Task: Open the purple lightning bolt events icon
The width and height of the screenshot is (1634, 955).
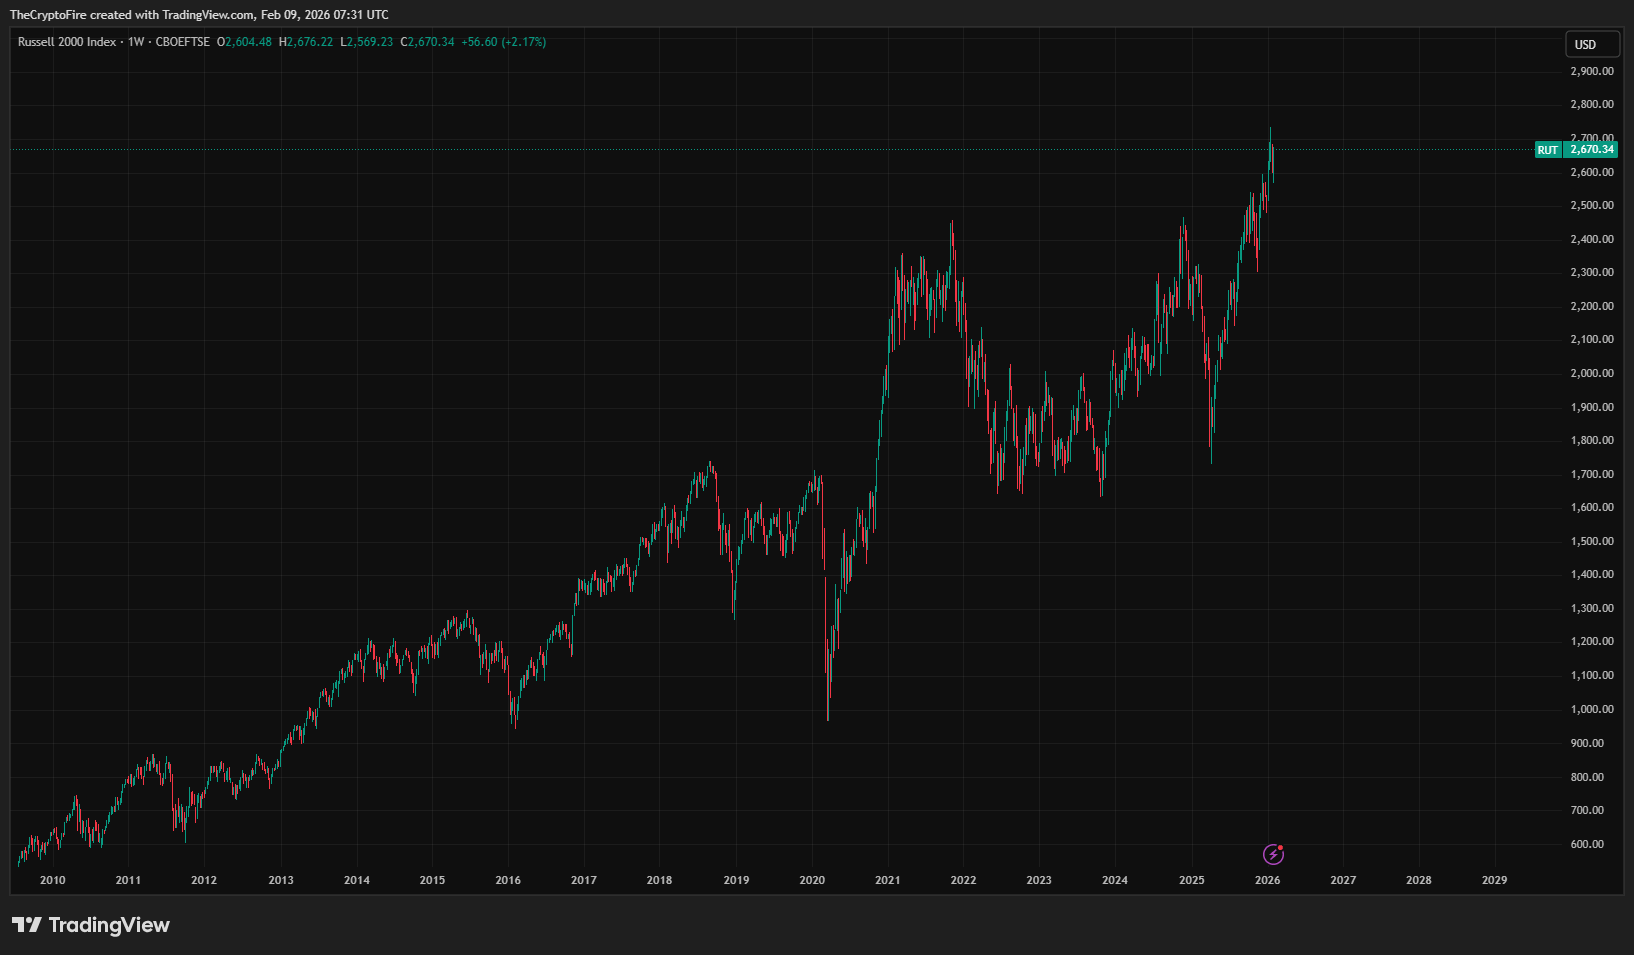Action: [x=1272, y=856]
